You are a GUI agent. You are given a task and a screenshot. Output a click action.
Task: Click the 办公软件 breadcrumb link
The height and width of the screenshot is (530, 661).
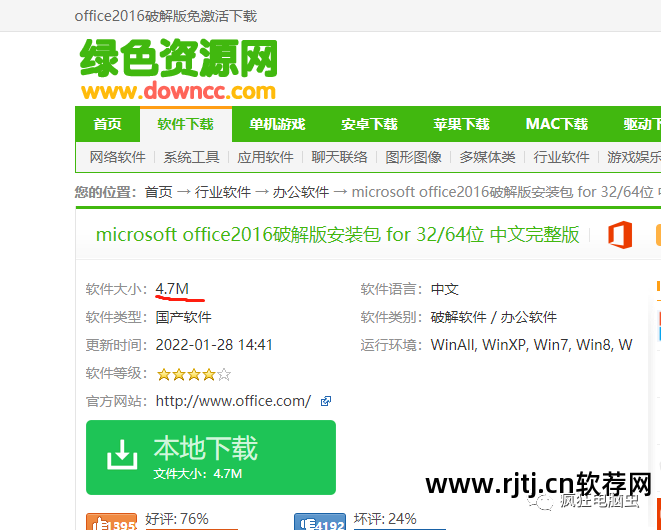pos(301,192)
